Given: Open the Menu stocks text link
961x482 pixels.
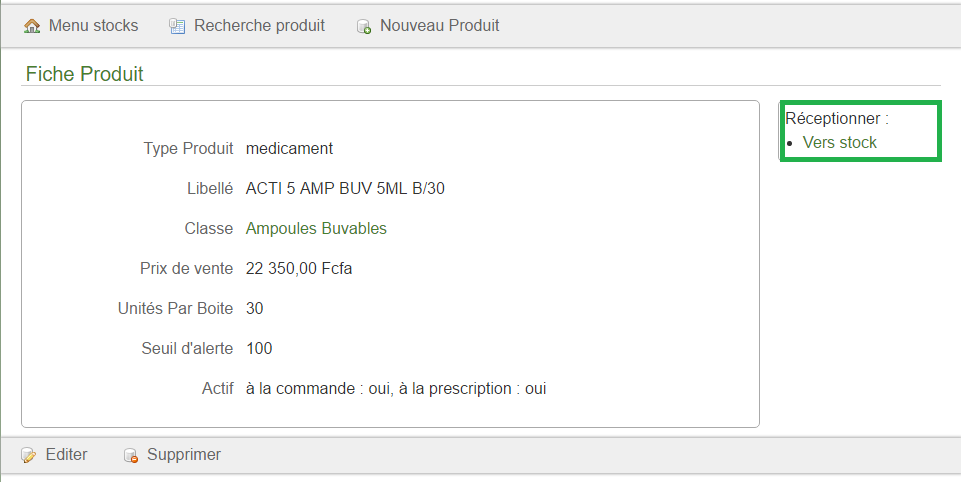Looking at the screenshot, I should [93, 25].
